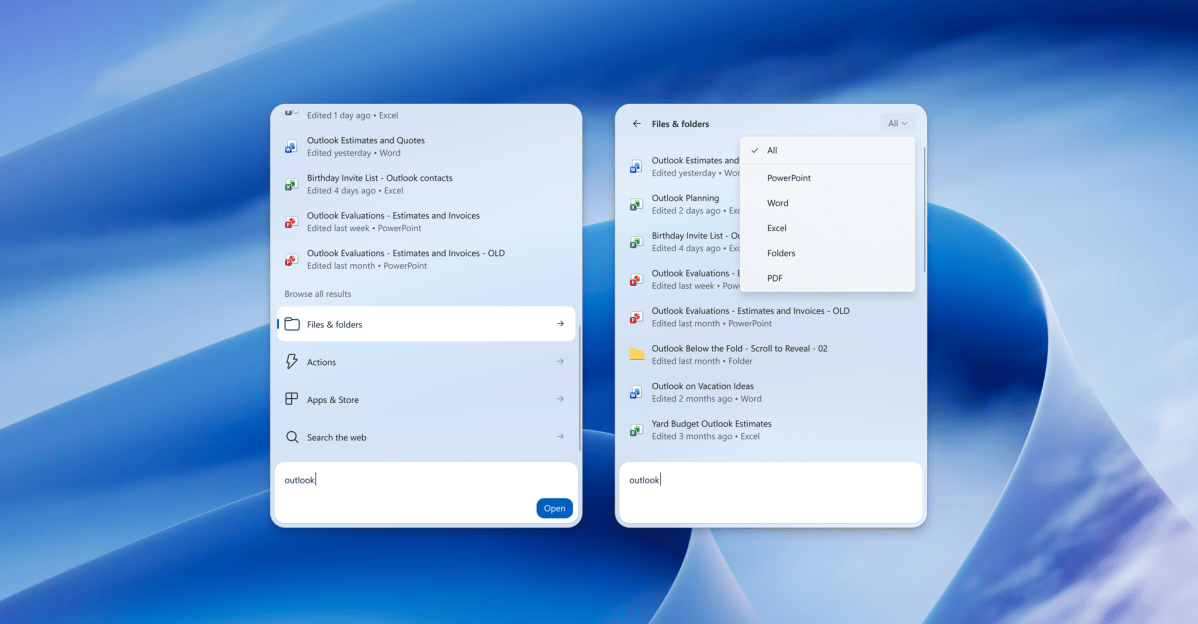Click PowerPoint icon of 'Edited last week' result in left panel
This screenshot has width=1198, height=624.
291,221
